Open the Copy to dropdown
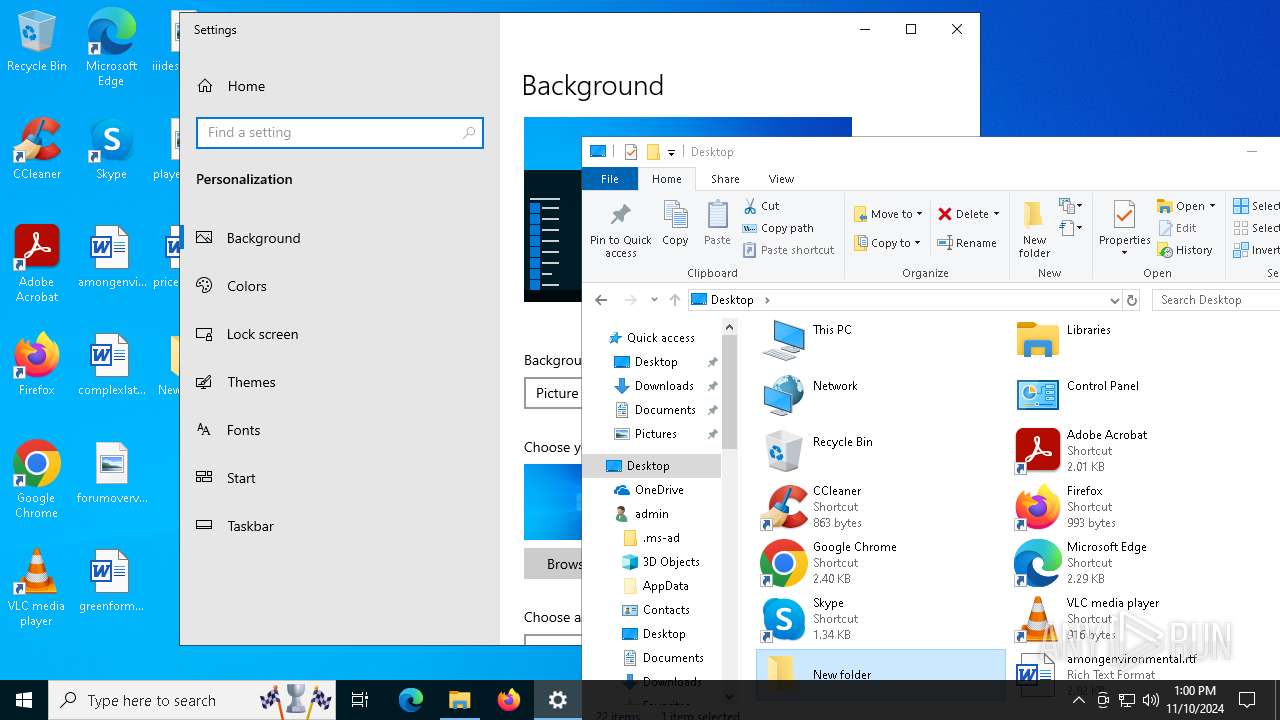Viewport: 1280px width, 720px height. [888, 243]
